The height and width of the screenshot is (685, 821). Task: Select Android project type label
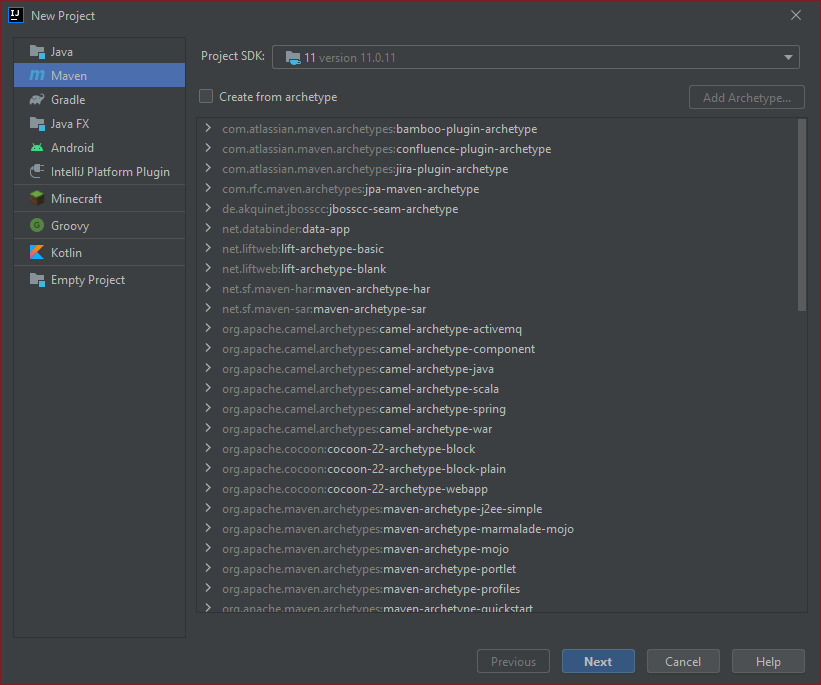pyautogui.click(x=72, y=148)
